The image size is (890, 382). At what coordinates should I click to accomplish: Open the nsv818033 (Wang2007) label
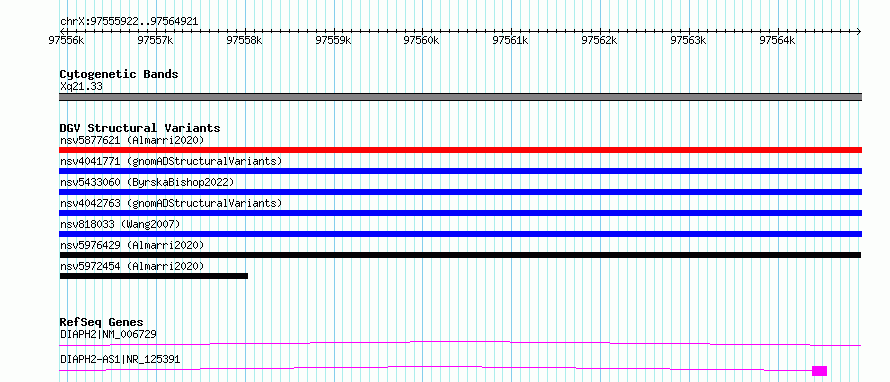tap(120, 224)
